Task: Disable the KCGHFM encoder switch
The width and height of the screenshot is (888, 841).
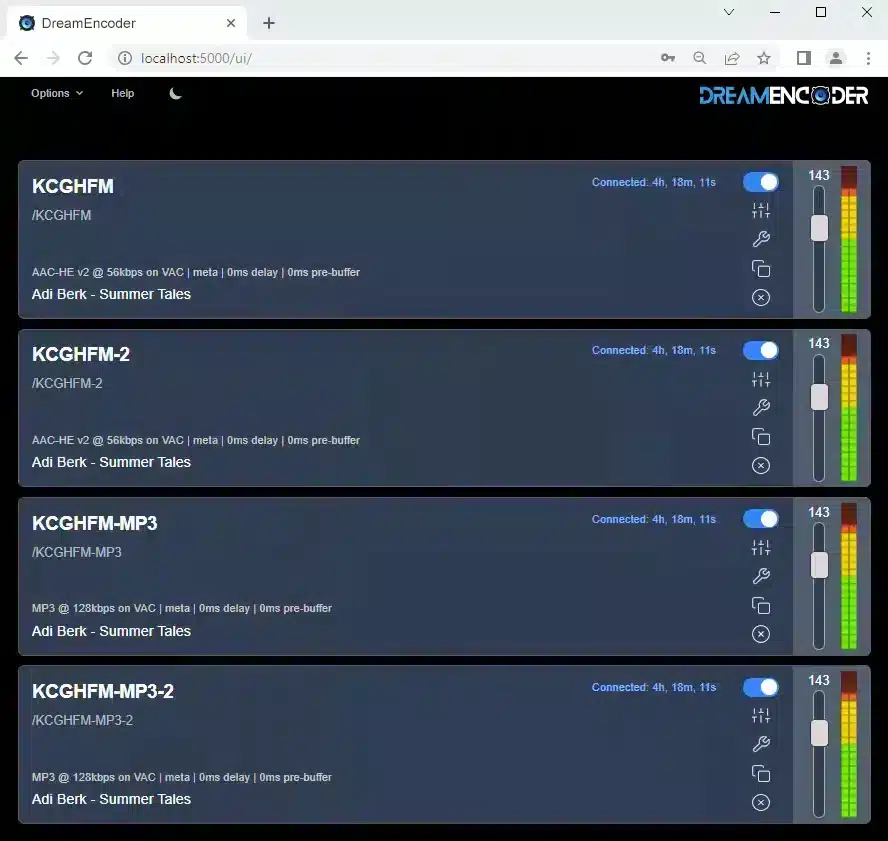Action: [x=761, y=182]
